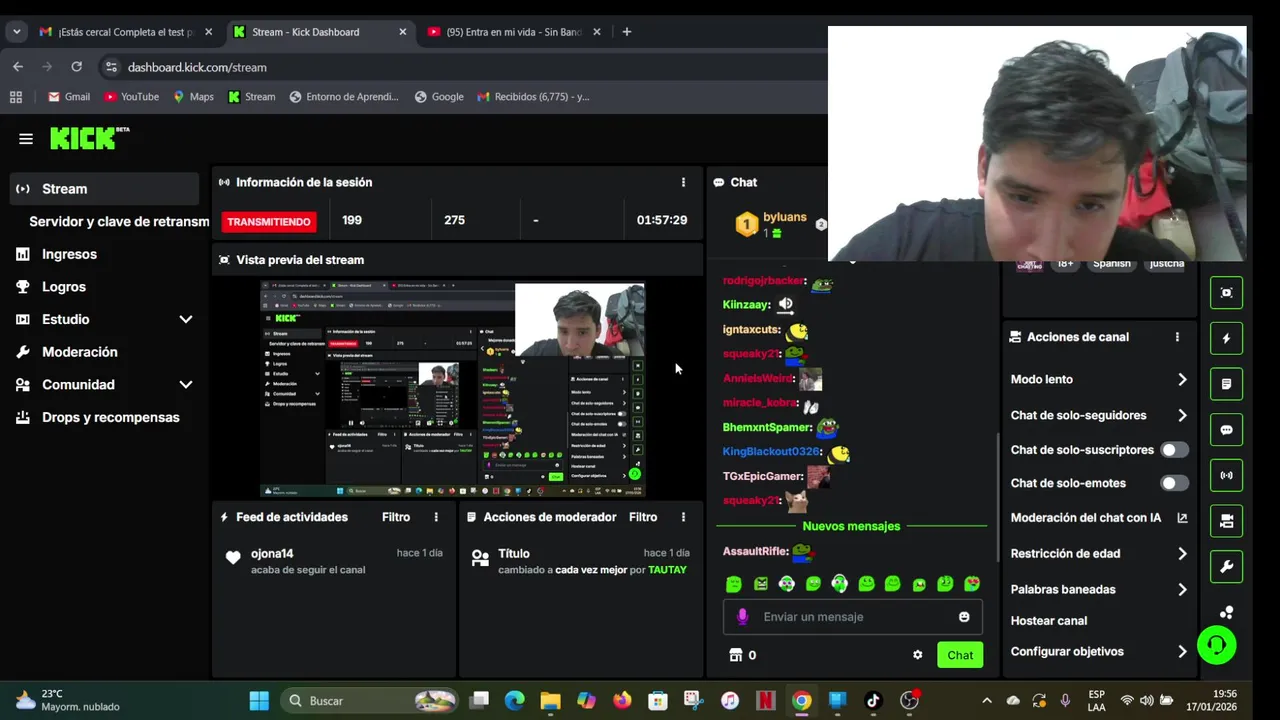Screen dimensions: 1280x720
Task: Open Acciones de canal three-dot menu
Action: click(x=1177, y=337)
